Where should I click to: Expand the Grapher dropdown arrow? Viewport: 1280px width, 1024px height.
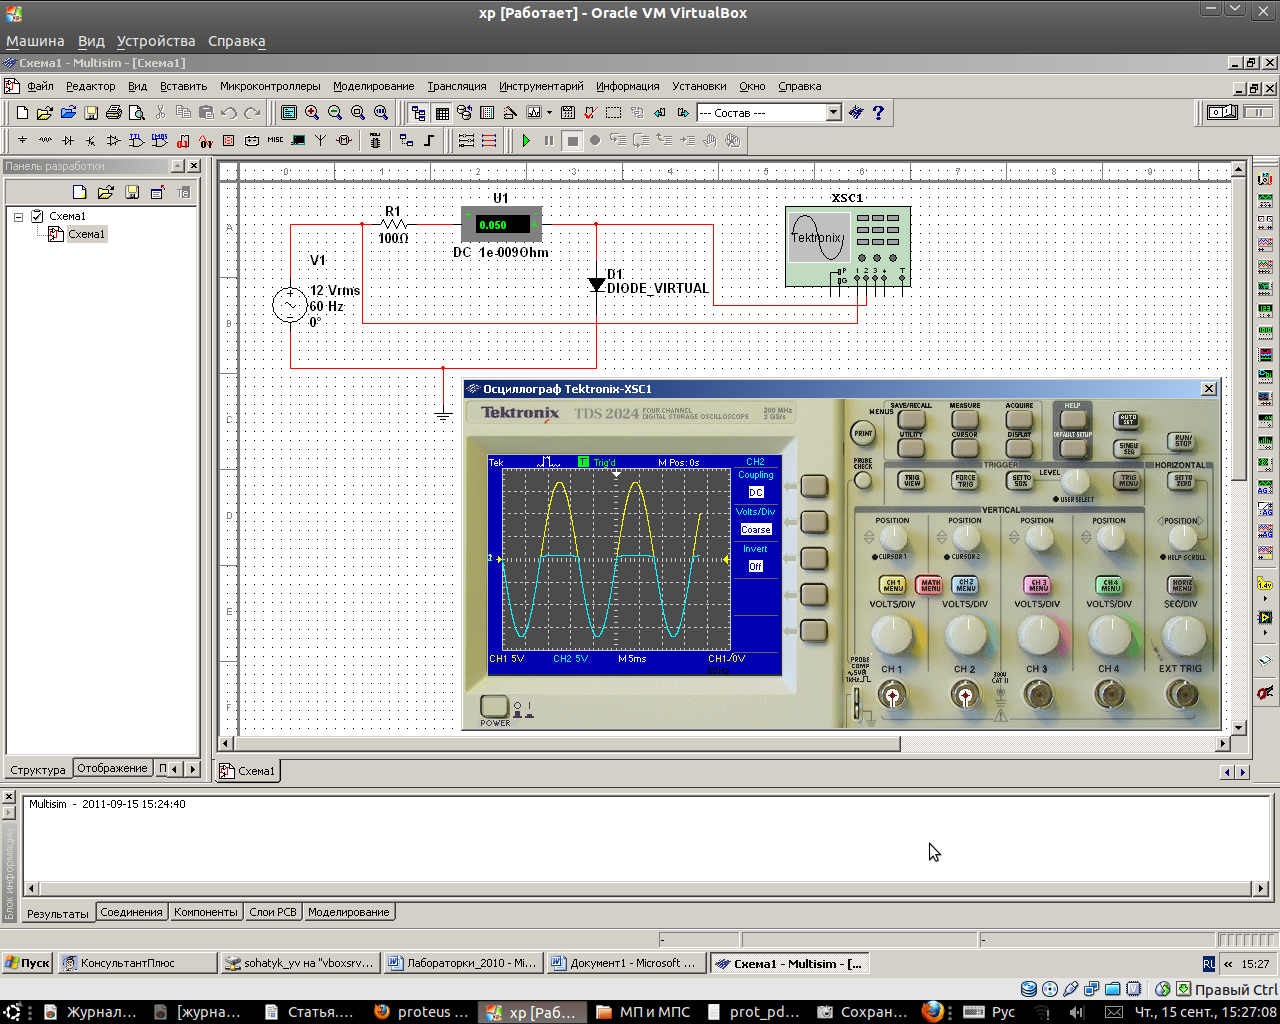549,113
